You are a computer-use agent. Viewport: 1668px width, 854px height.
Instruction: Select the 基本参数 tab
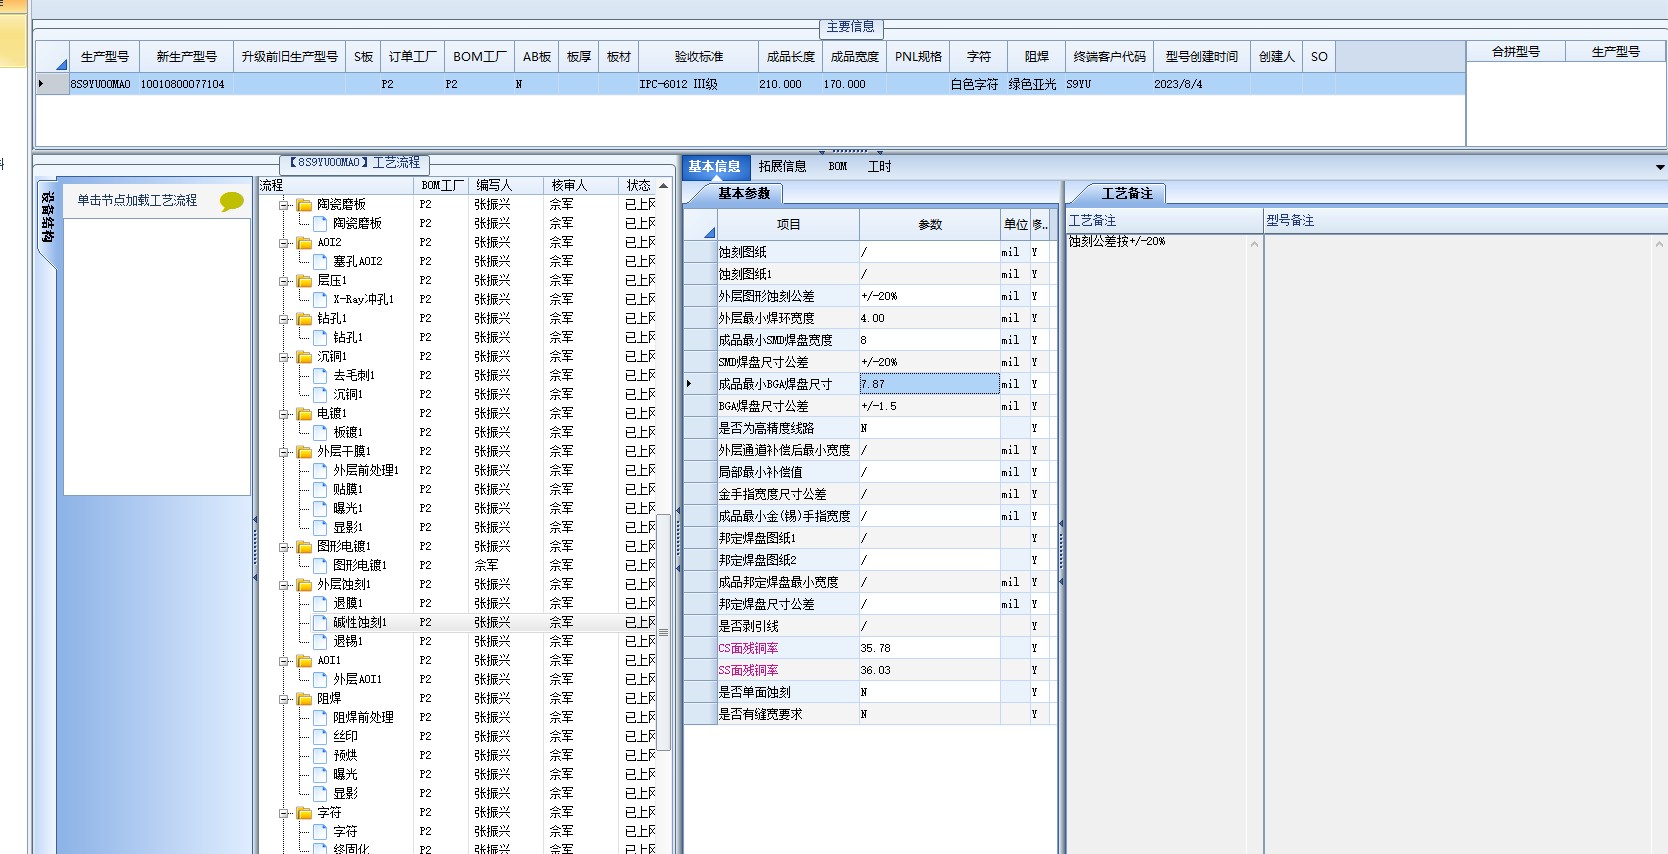click(744, 193)
